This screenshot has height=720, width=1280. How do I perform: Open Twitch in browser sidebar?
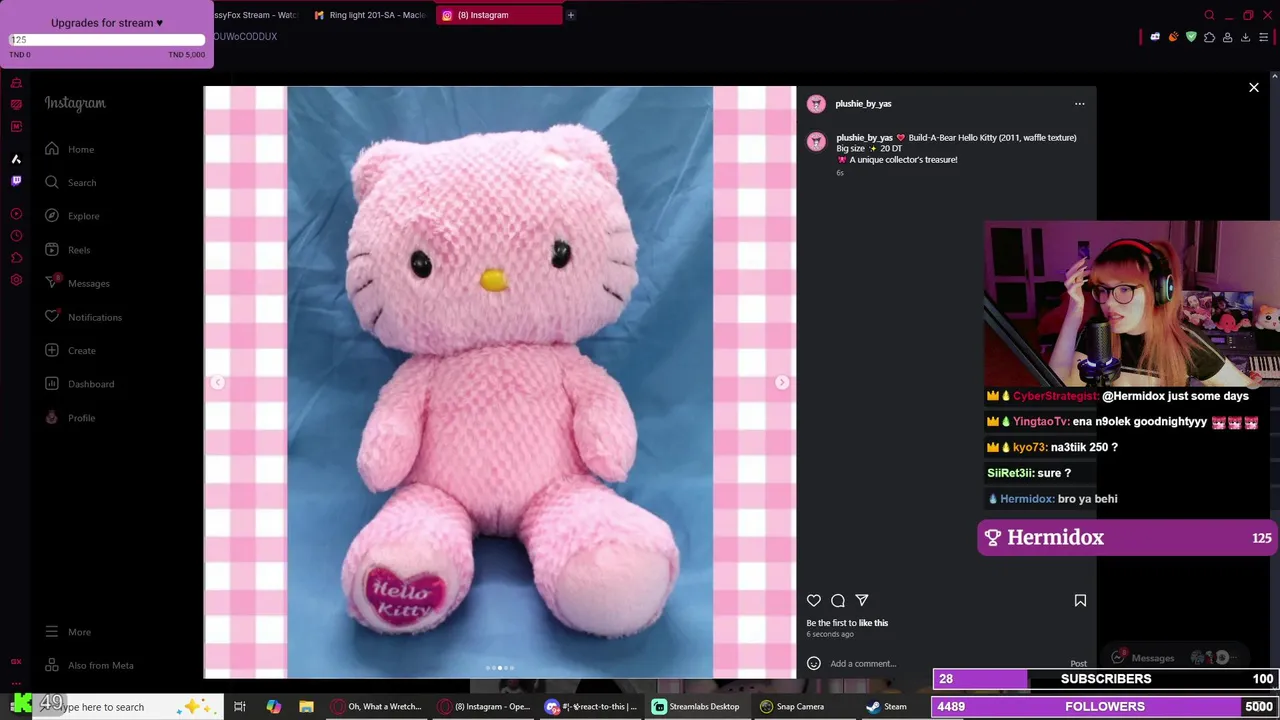(16, 181)
